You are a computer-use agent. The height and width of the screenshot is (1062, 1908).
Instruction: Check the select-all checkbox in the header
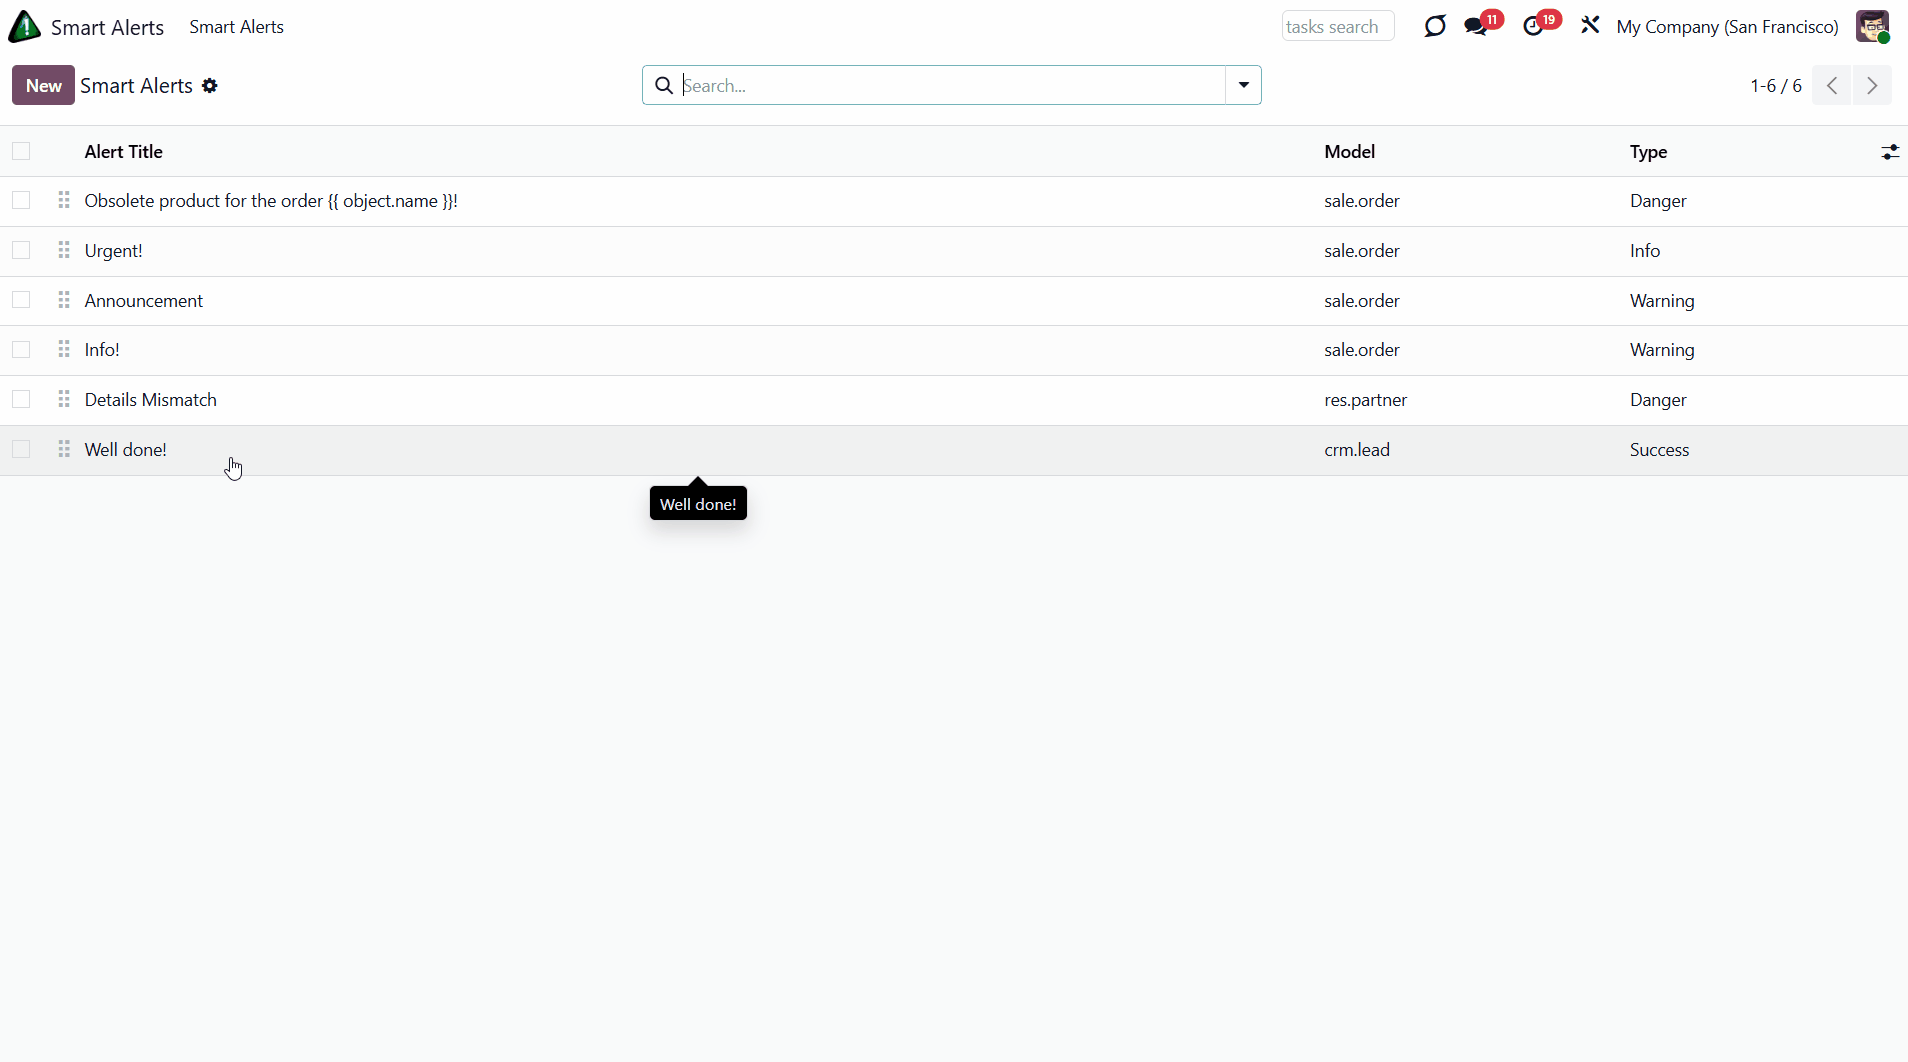coord(21,152)
